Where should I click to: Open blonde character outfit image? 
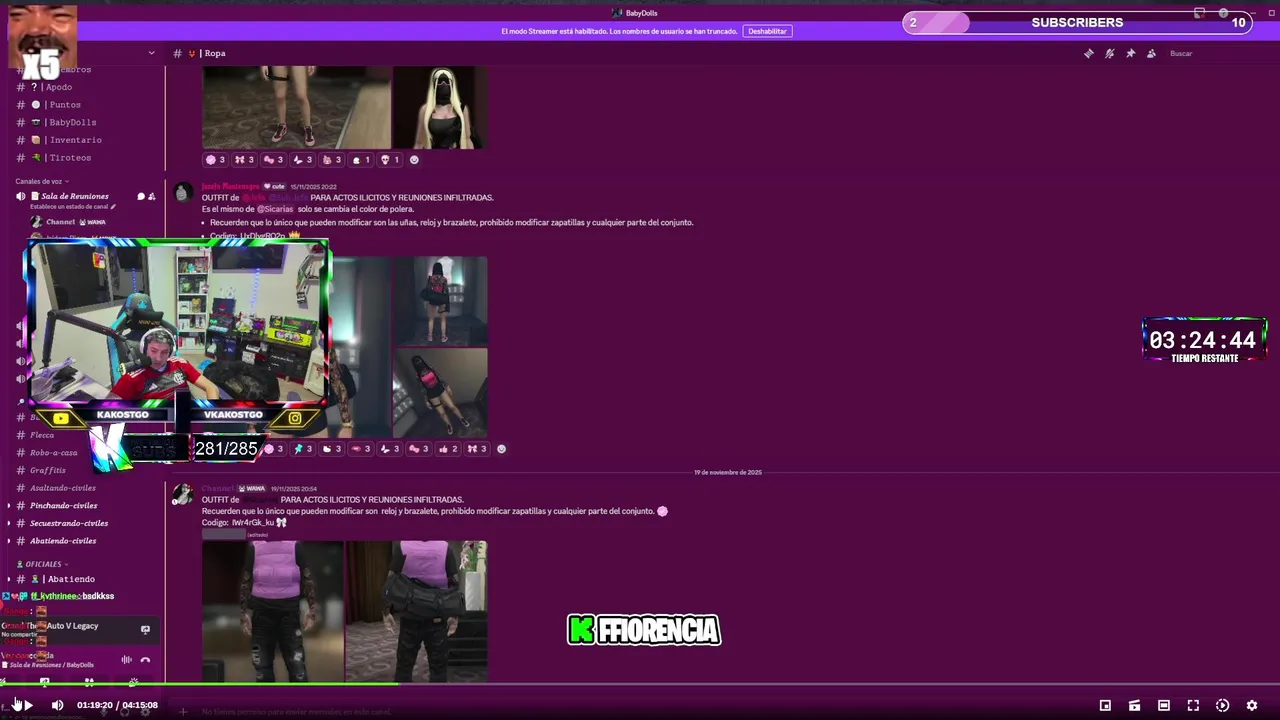click(440, 108)
